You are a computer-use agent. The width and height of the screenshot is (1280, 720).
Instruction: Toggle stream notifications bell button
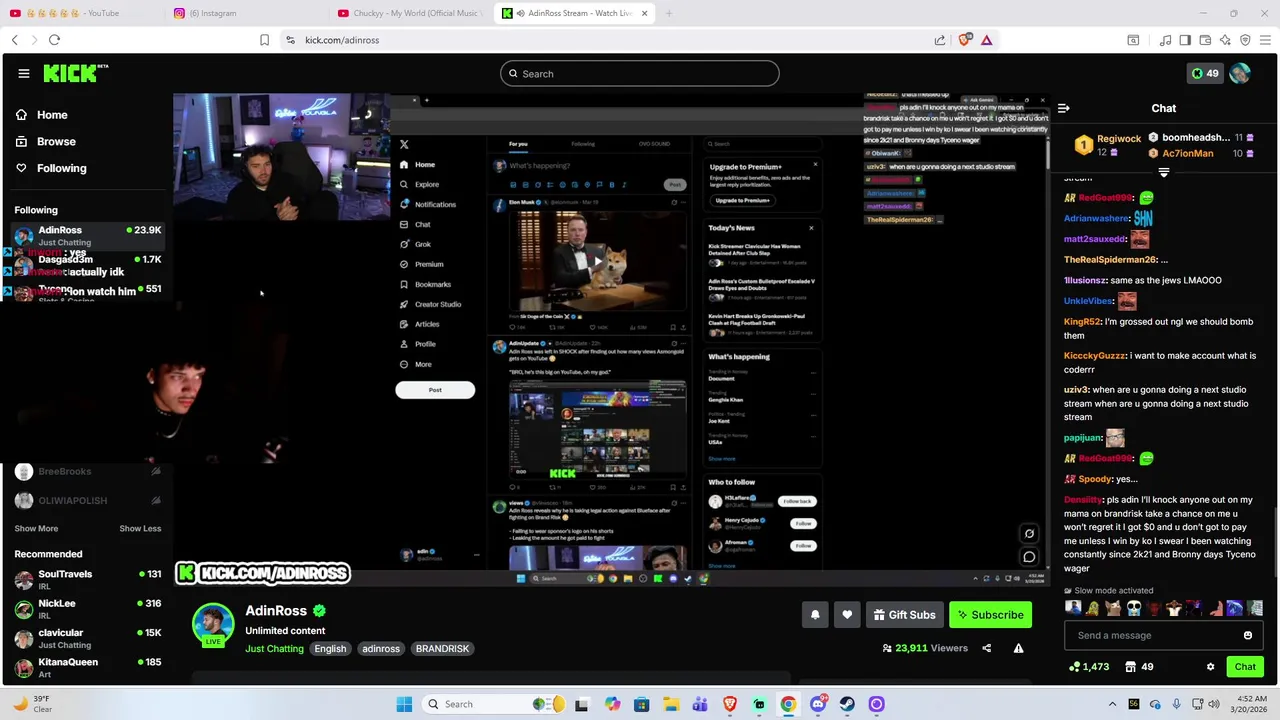(x=815, y=615)
